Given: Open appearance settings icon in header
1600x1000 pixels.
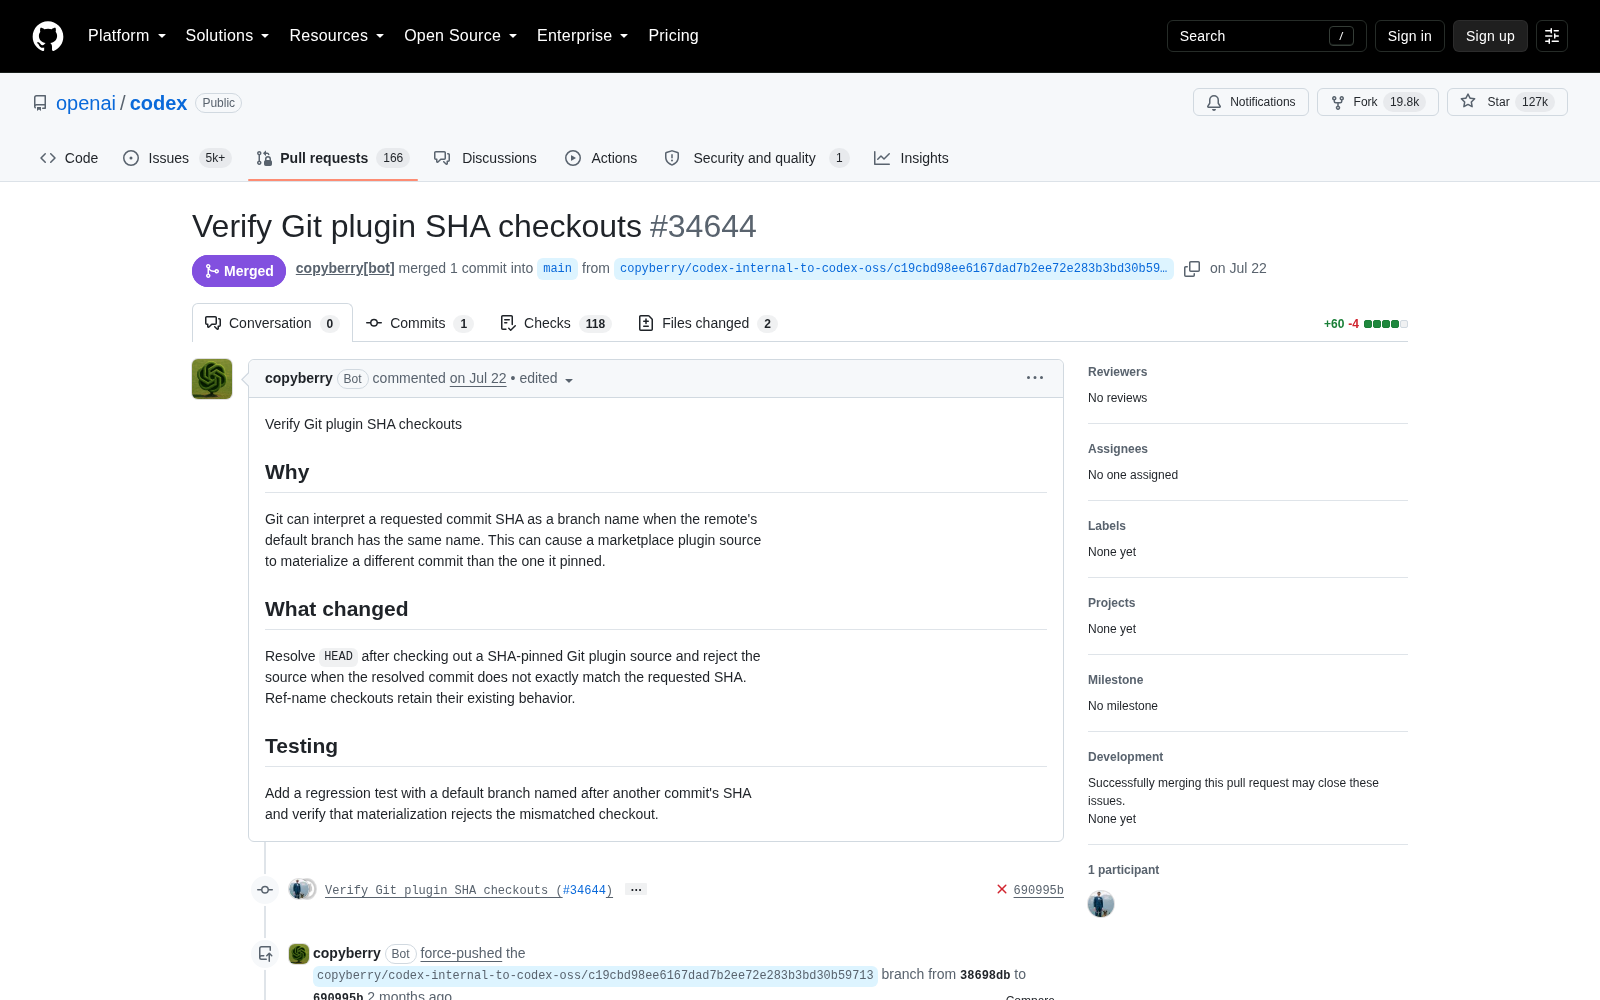Looking at the screenshot, I should pos(1552,36).
